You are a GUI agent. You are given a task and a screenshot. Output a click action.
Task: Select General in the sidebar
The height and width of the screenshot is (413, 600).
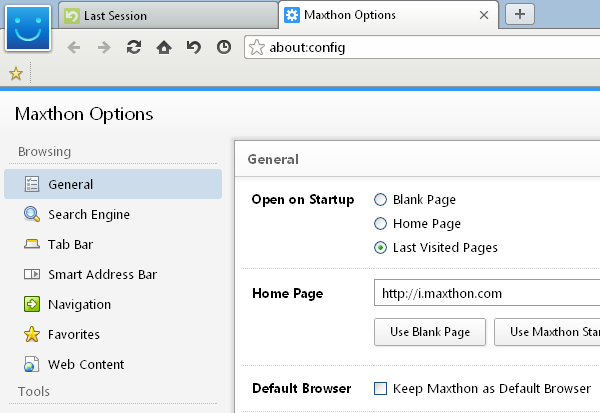113,184
